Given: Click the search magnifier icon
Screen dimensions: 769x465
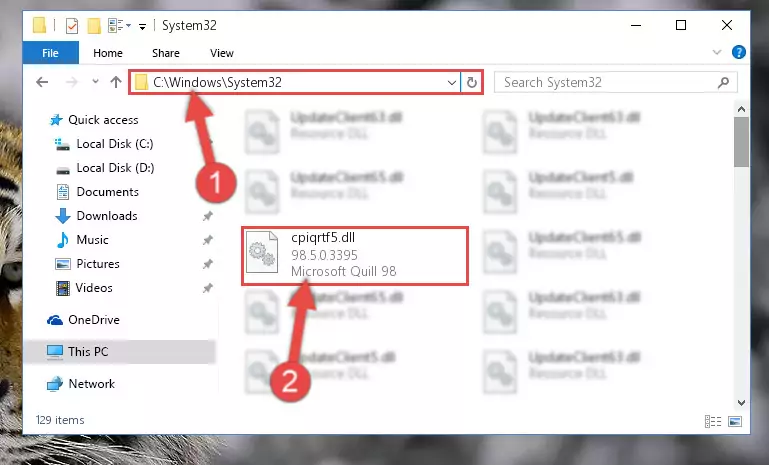Looking at the screenshot, I should click(723, 82).
